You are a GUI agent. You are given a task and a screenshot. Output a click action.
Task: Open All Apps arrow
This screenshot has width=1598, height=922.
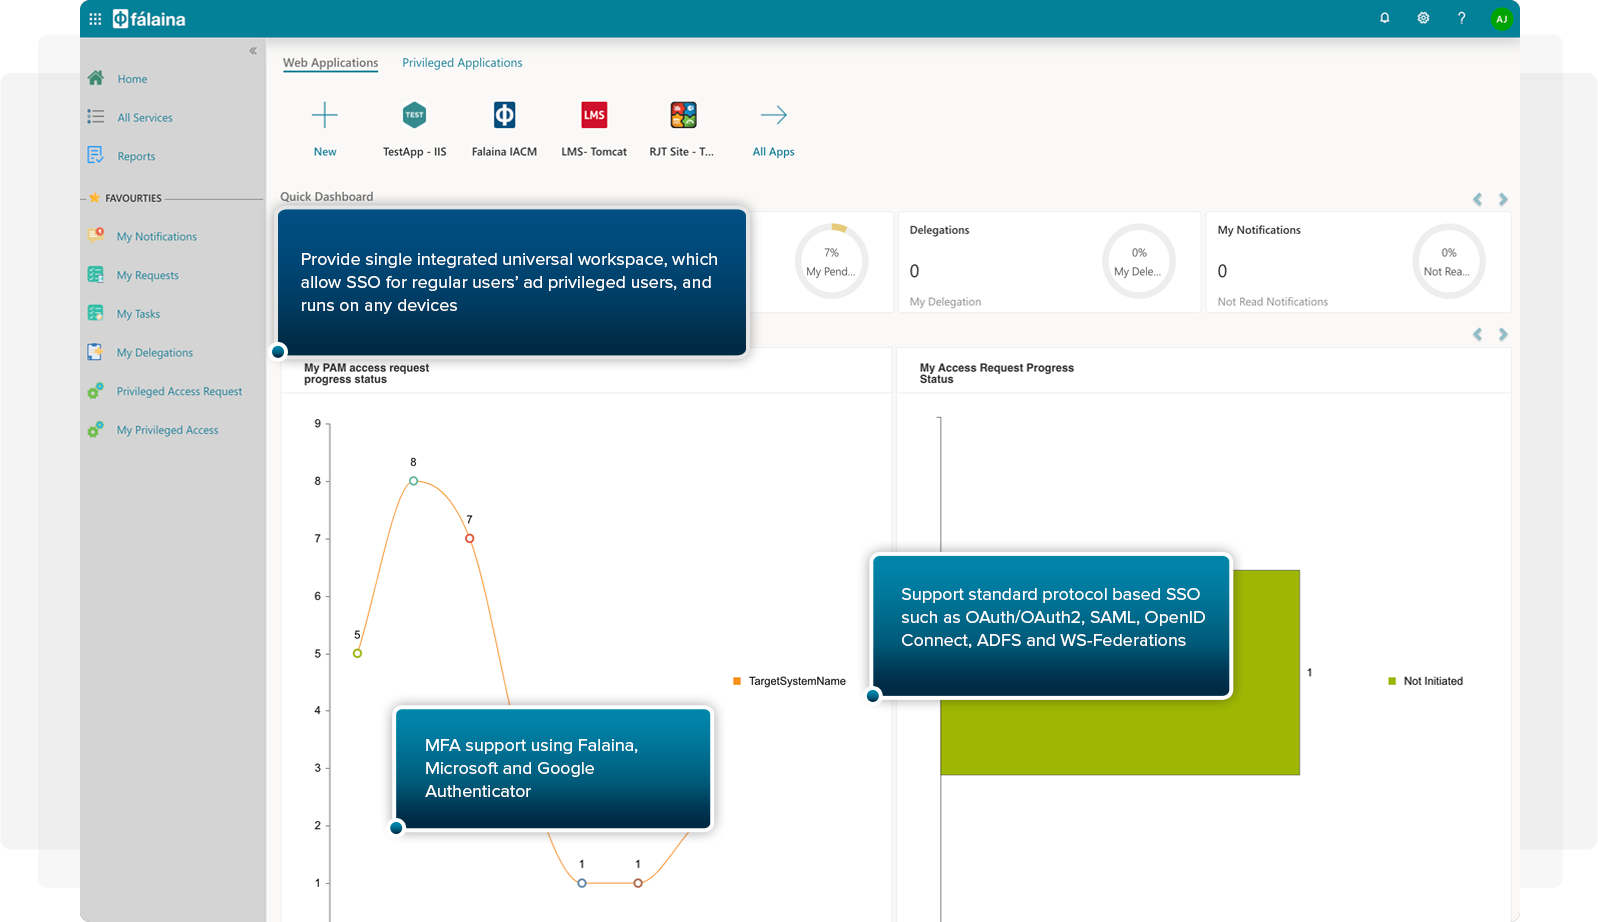(x=774, y=115)
